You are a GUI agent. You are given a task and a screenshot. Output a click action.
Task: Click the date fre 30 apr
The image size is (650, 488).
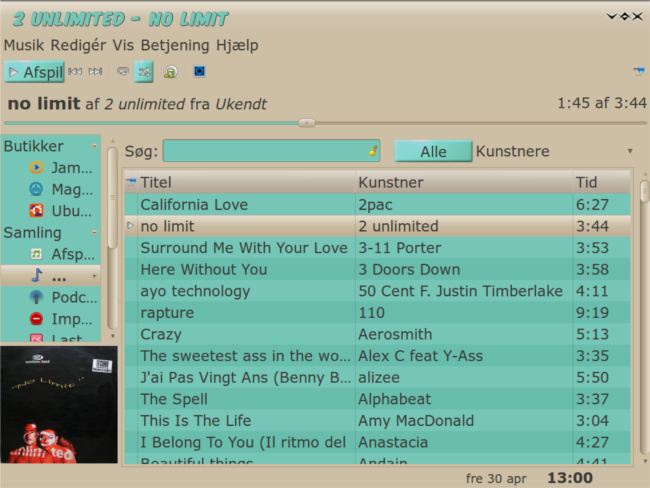click(496, 478)
